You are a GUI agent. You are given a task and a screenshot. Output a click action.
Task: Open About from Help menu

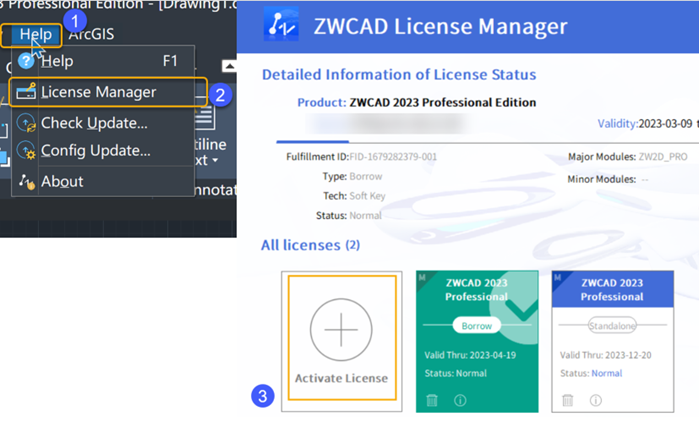point(103,181)
